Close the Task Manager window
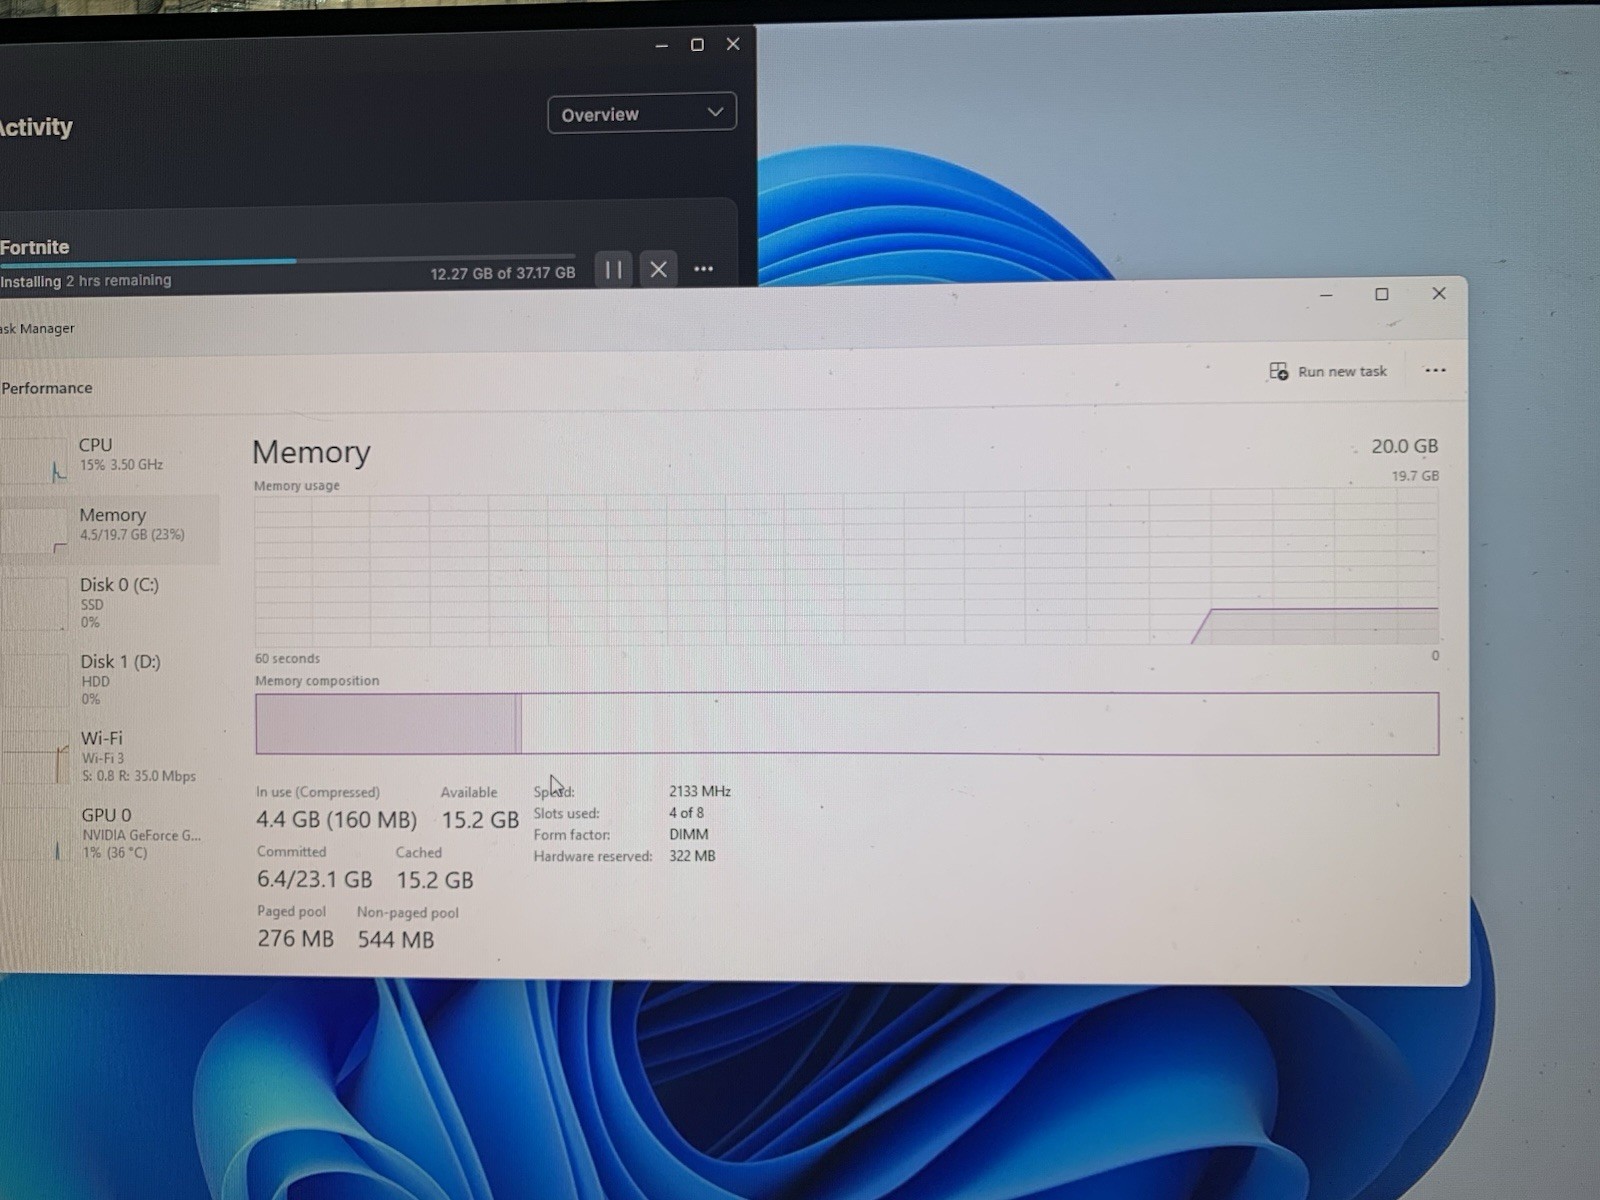Screen dimensions: 1600x1200 [1439, 293]
